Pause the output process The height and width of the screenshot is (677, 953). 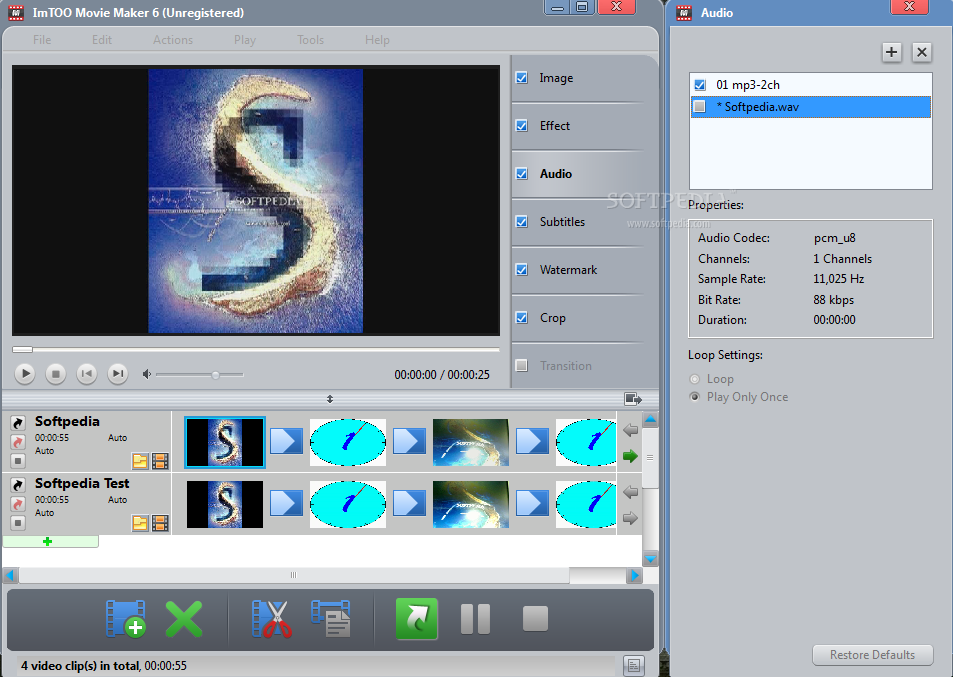(x=475, y=619)
